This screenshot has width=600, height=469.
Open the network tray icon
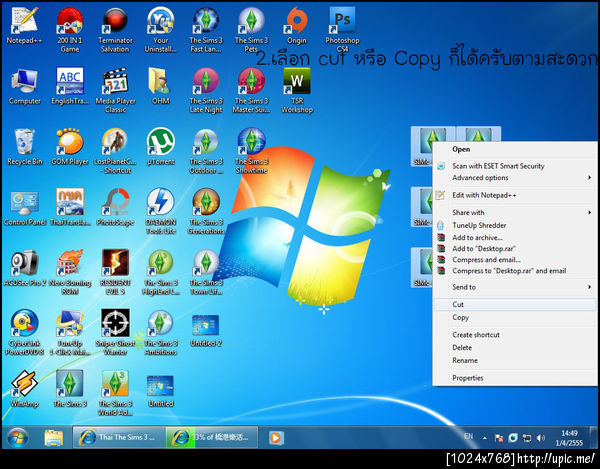click(527, 438)
